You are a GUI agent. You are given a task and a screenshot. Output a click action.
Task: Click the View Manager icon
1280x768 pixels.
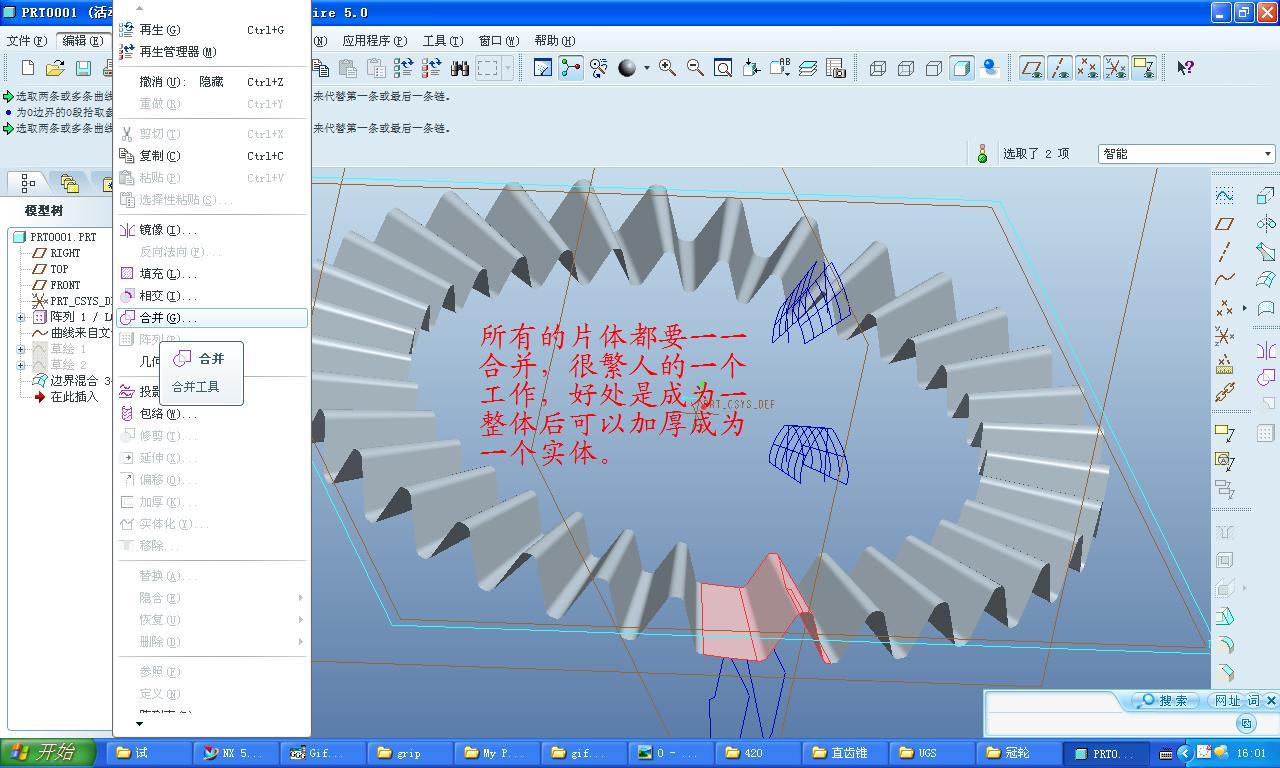[836, 68]
